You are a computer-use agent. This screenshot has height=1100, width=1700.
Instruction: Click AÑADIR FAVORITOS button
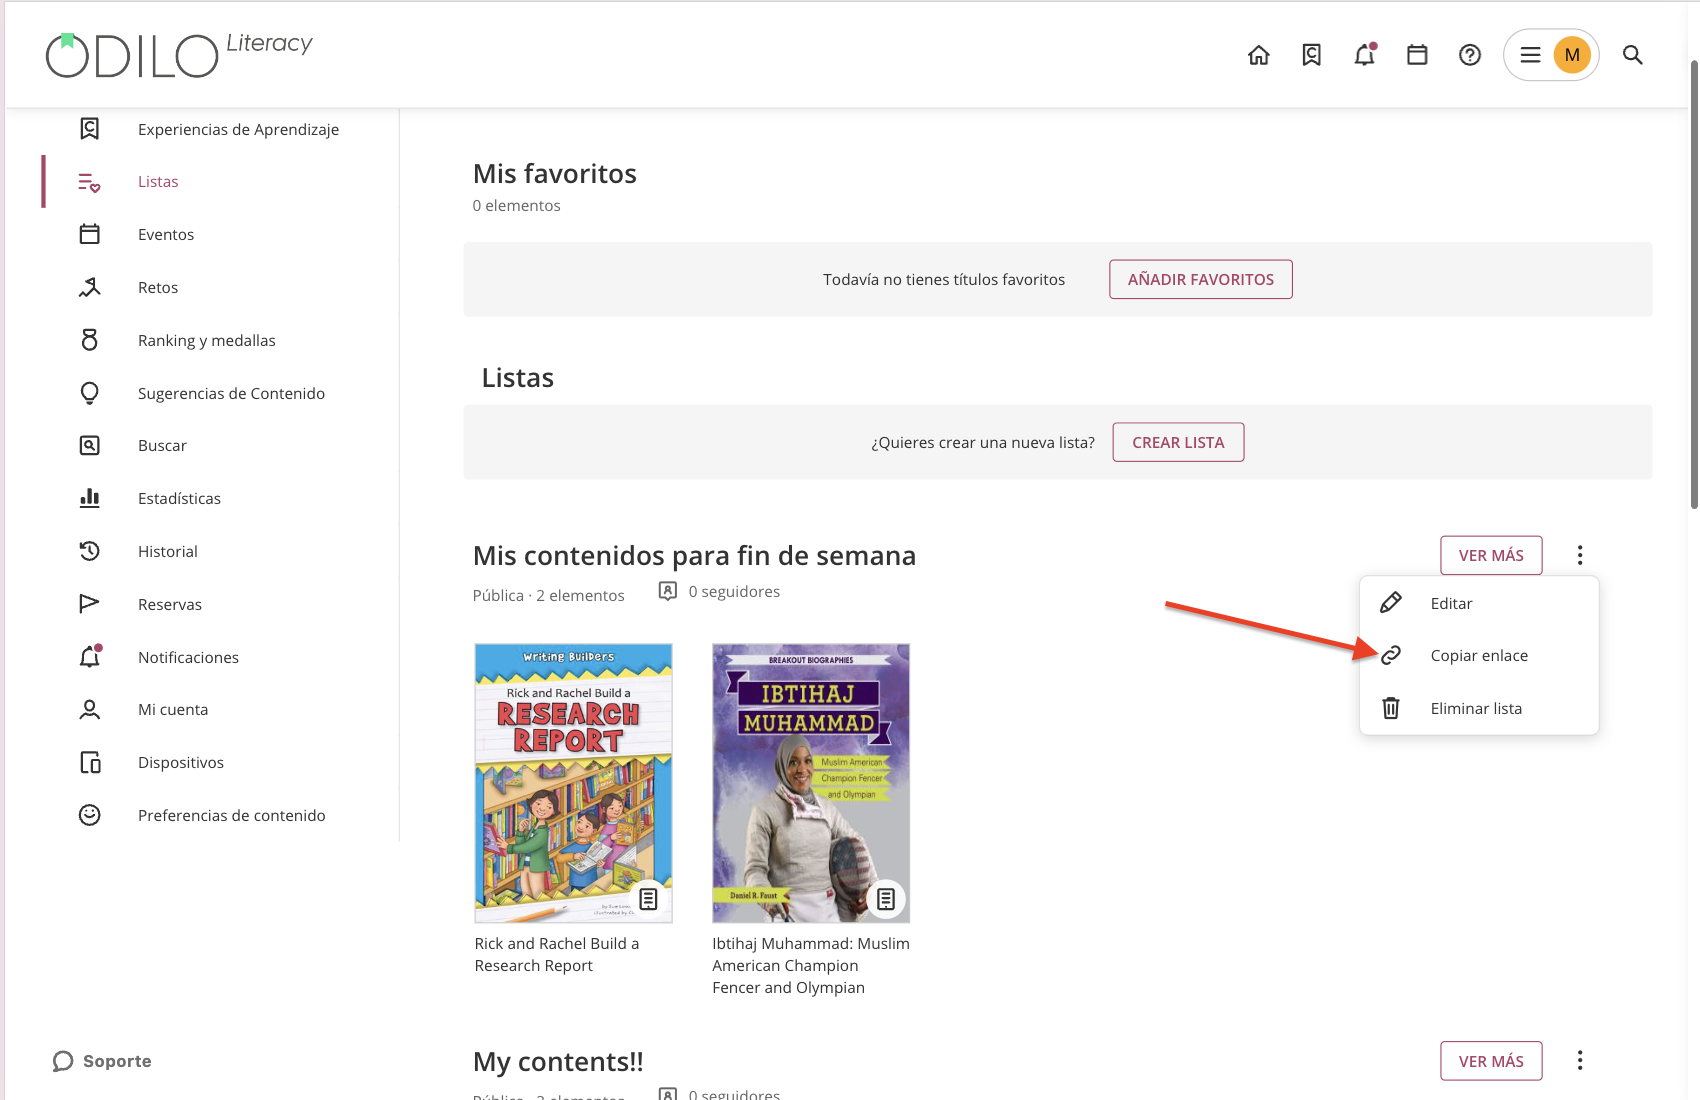(x=1201, y=279)
